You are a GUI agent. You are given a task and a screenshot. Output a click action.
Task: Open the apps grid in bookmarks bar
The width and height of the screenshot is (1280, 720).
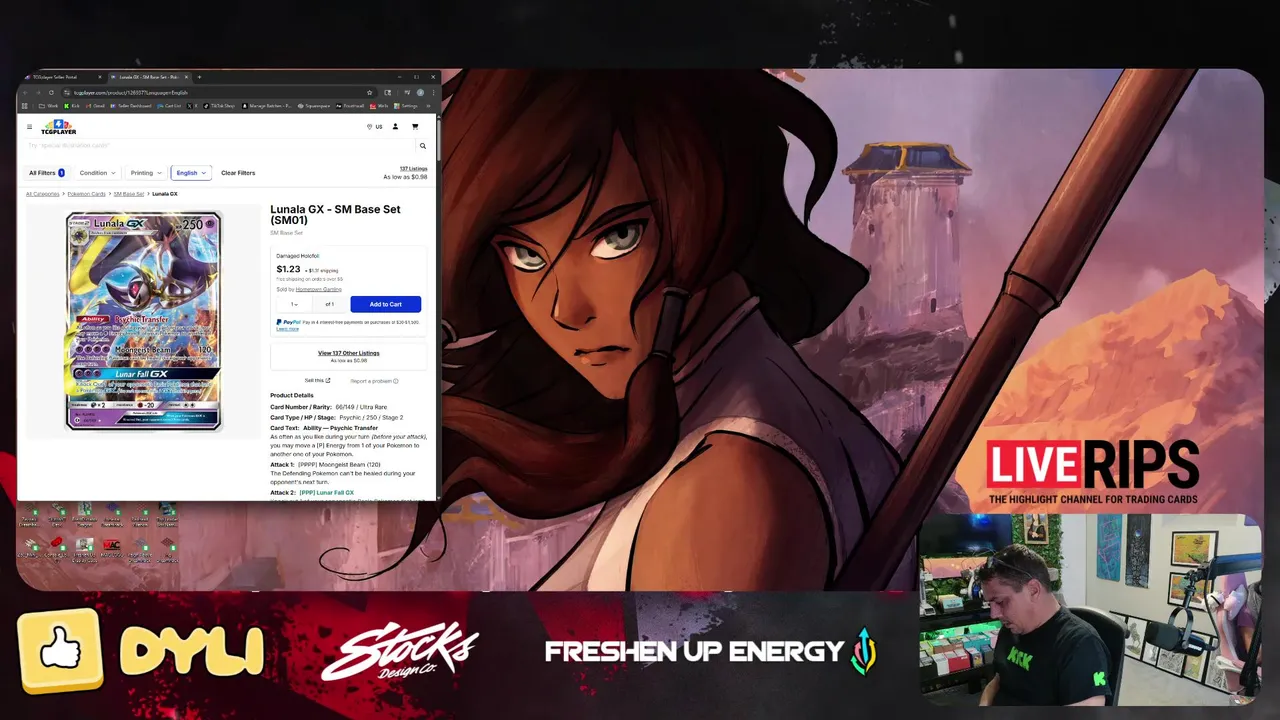25,106
